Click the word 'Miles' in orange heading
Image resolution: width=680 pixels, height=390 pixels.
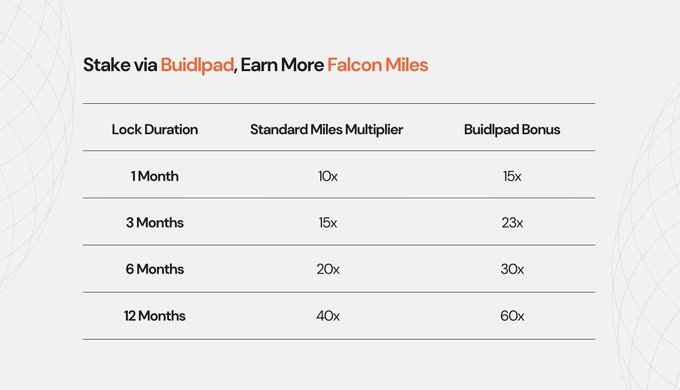[407, 65]
